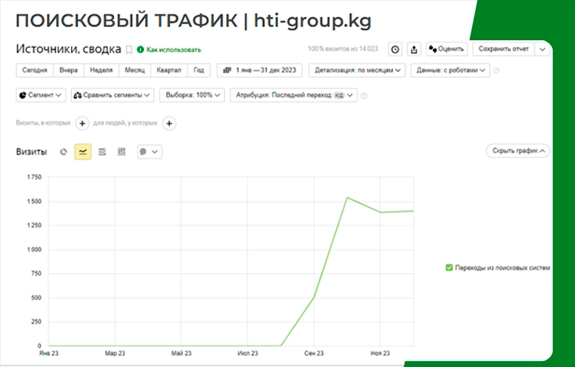The height and width of the screenshot is (367, 575).
Task: Select the Вчера period tab
Action: point(69,70)
